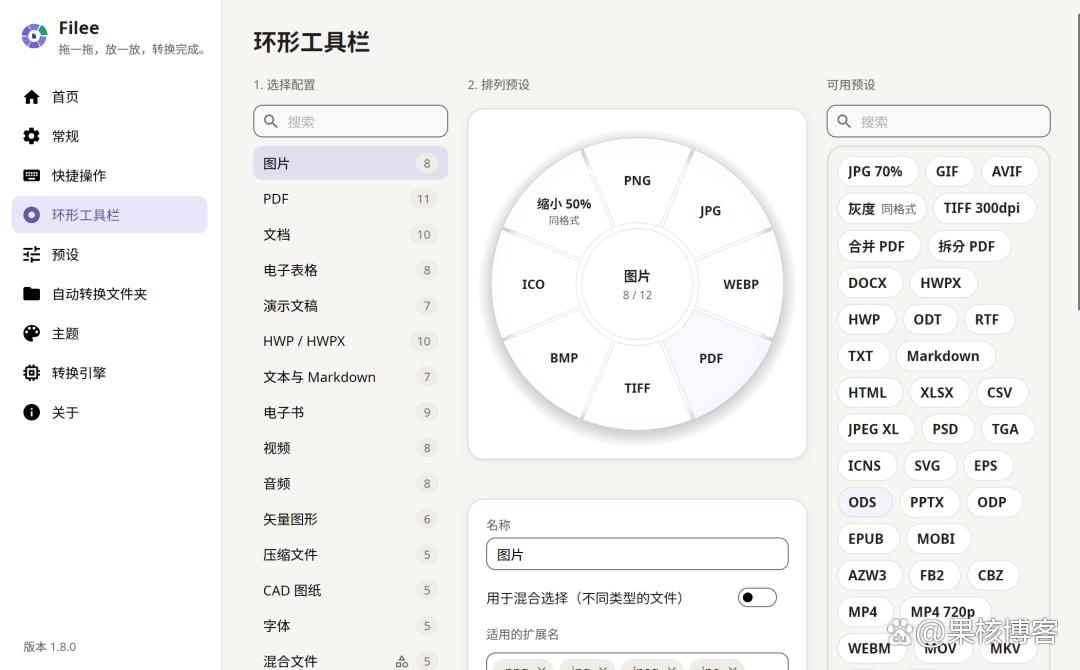This screenshot has width=1080, height=670.
Task: Focus the 选择配置 search box
Action: (351, 121)
